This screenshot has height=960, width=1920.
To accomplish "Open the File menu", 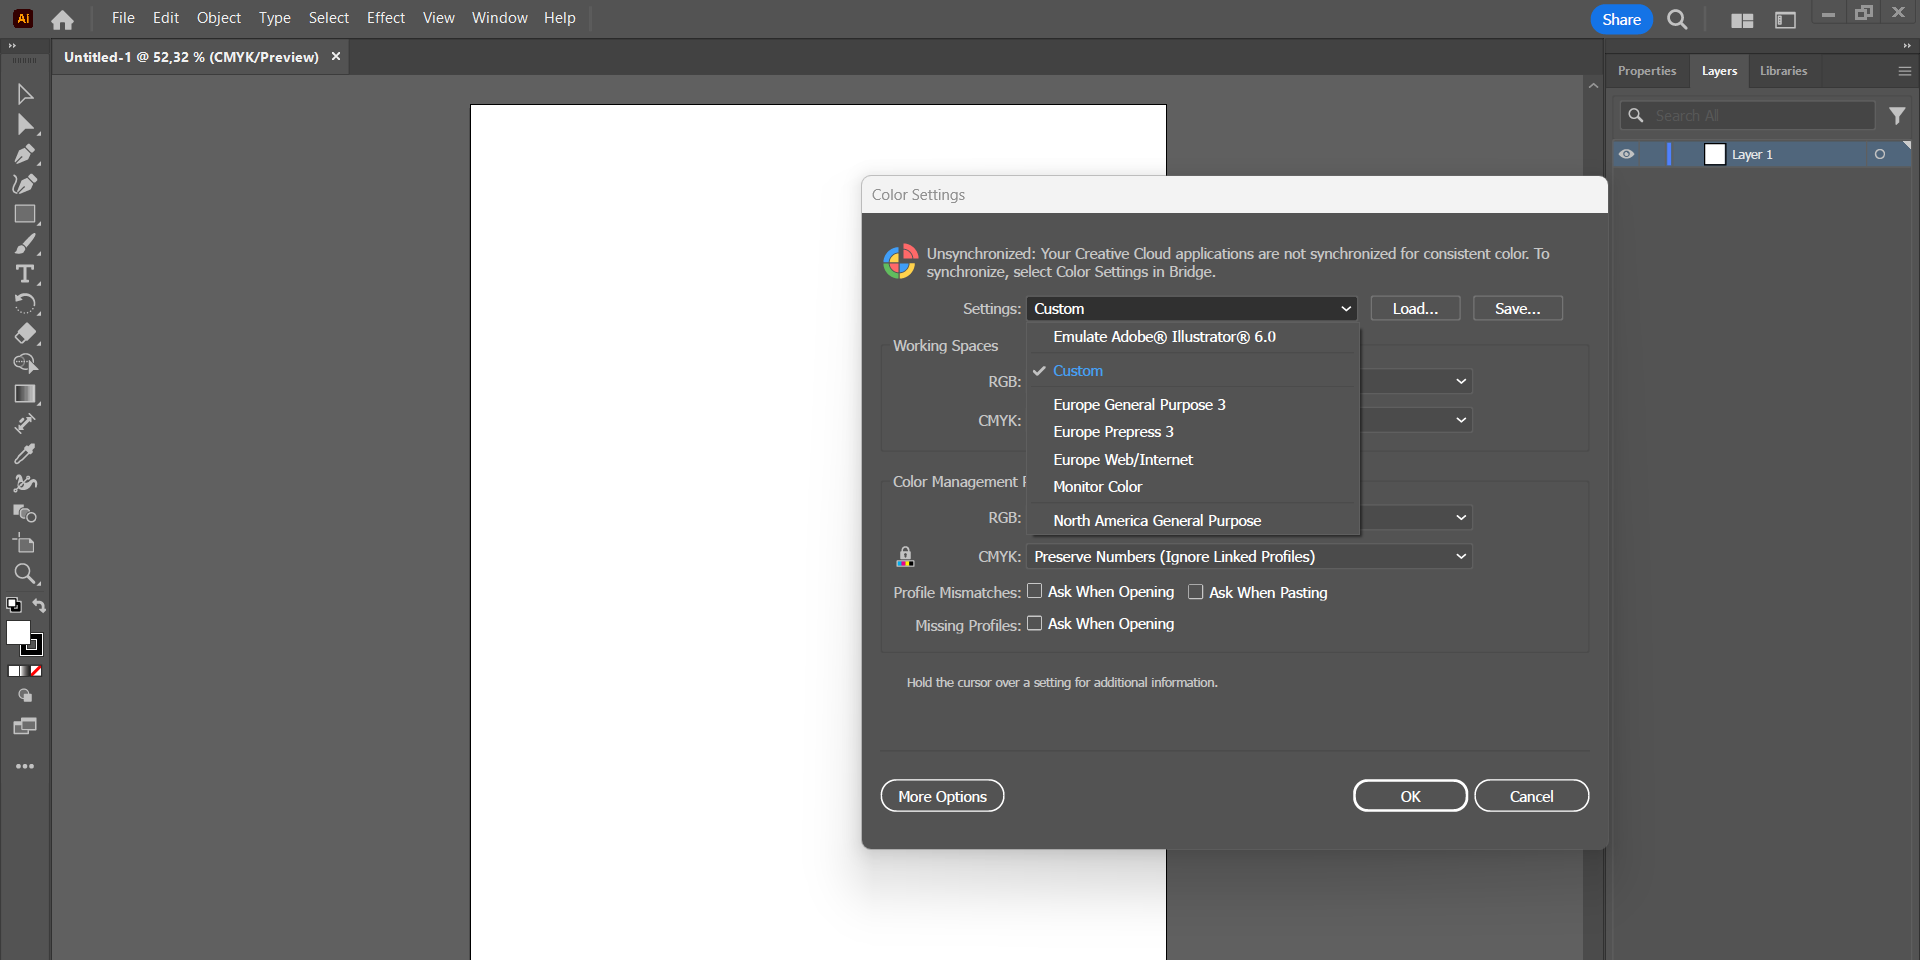I will click(x=123, y=18).
